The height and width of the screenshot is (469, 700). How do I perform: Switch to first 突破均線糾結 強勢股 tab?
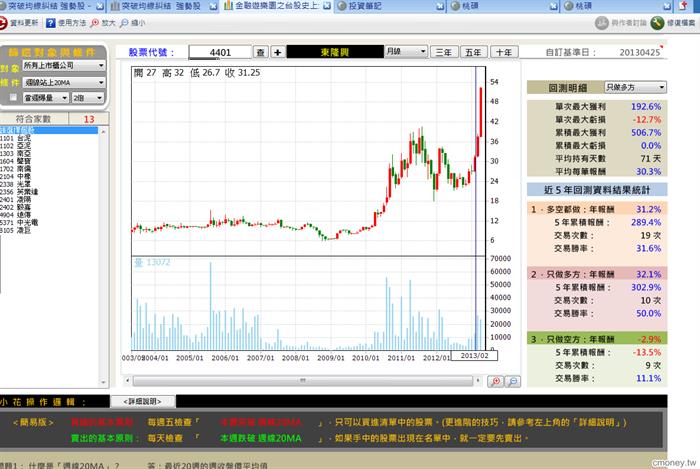(48, 6)
